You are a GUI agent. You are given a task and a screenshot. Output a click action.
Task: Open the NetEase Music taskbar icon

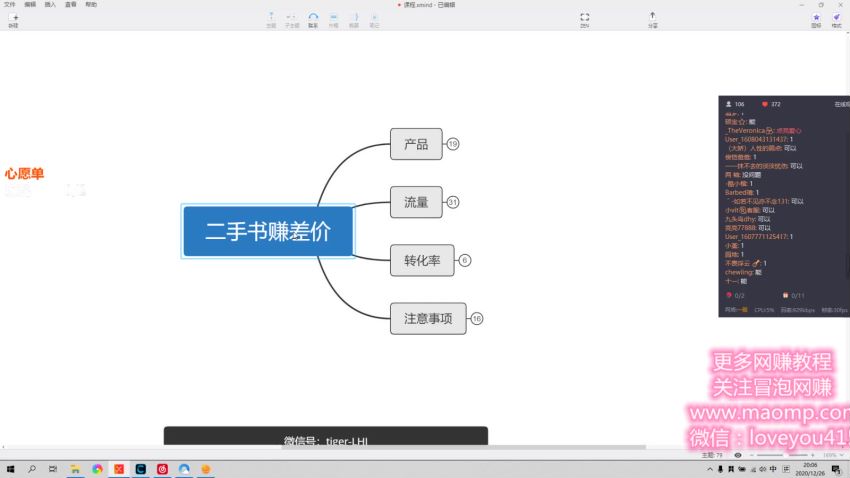pos(162,469)
